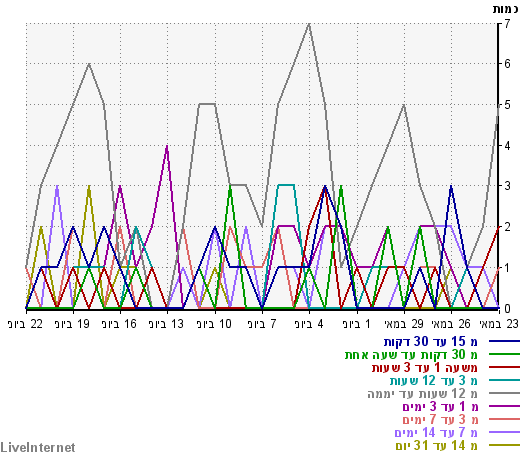Screen dimensions: 520x457
Task: Click light violet legend line swatch
Action: (504, 432)
